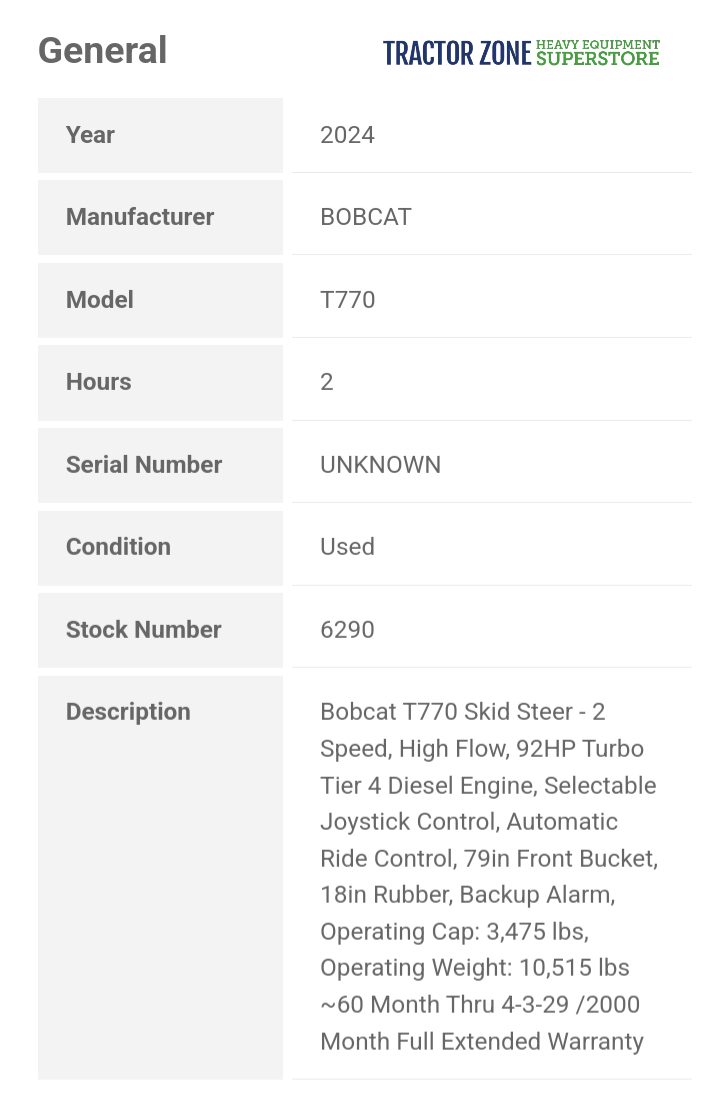720x1100 pixels.
Task: Click the BOBCAT manufacturer value
Action: tap(366, 217)
